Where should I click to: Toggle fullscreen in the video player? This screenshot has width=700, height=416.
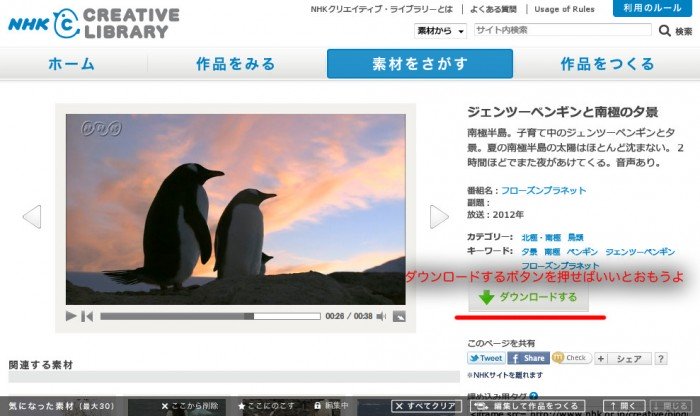[399, 316]
